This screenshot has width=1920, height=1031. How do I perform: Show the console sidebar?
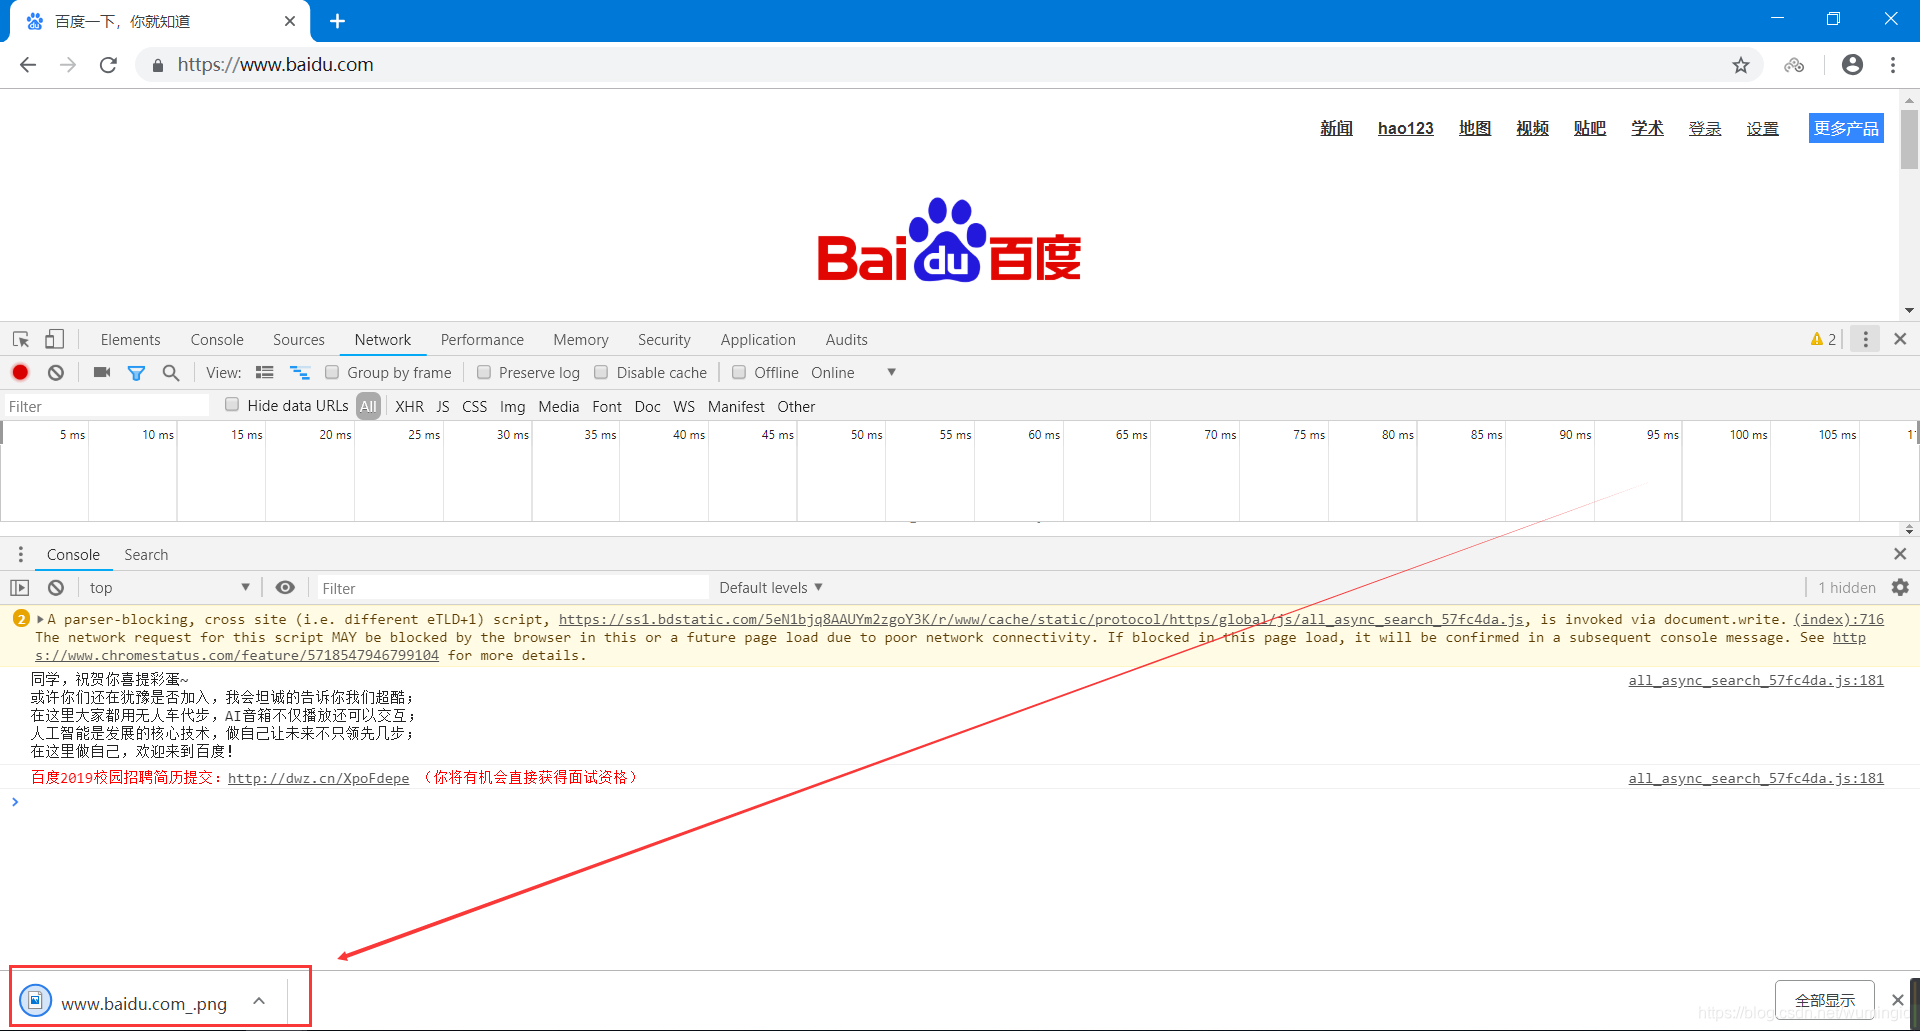20,588
